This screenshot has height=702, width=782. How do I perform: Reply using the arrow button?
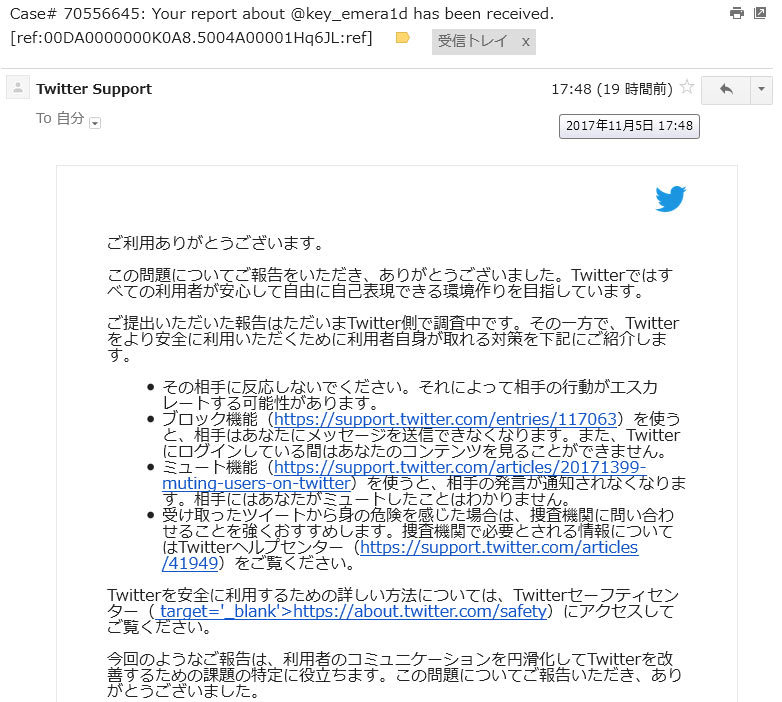[x=726, y=90]
